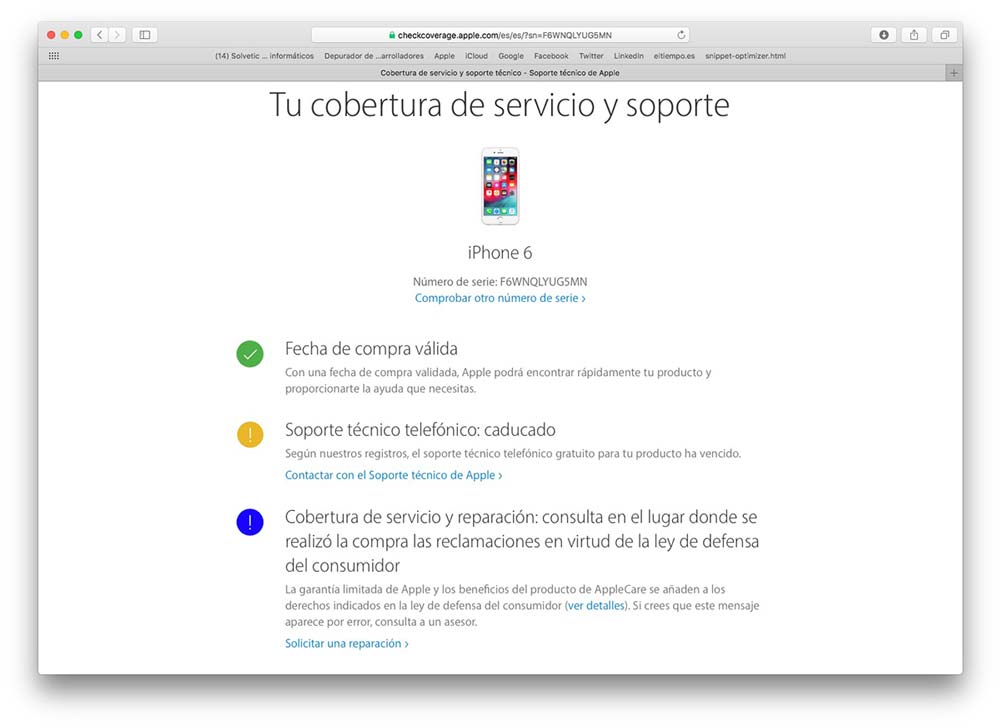The image size is (1000, 728).
Task: Close the Safari window with red button
Action: [x=51, y=35]
